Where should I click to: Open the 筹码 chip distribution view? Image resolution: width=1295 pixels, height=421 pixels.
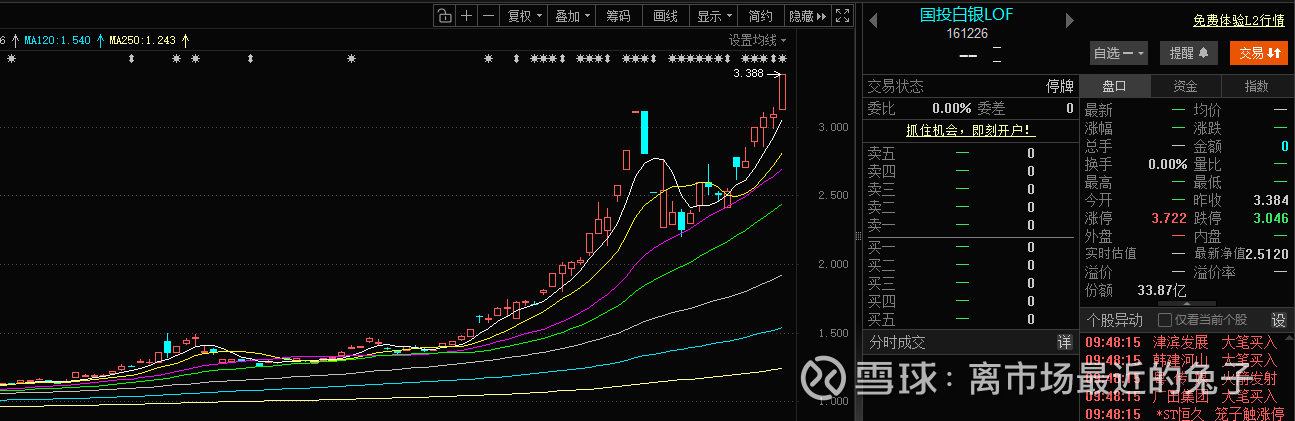(619, 15)
